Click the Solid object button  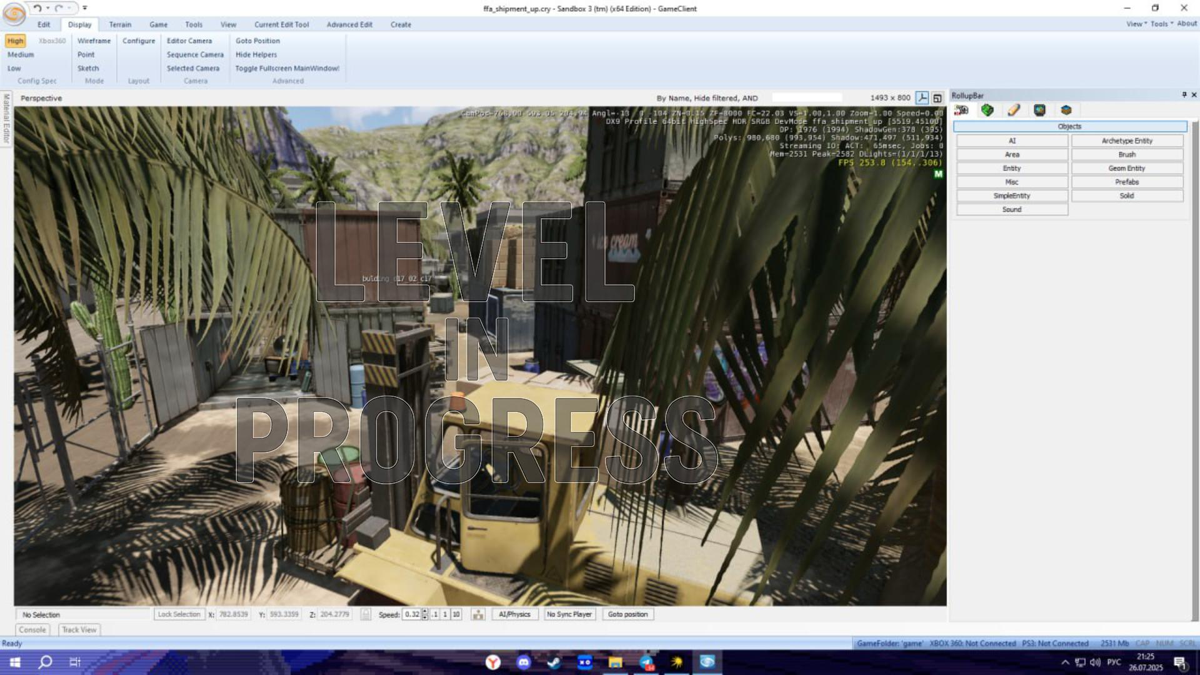pyautogui.click(x=1127, y=196)
